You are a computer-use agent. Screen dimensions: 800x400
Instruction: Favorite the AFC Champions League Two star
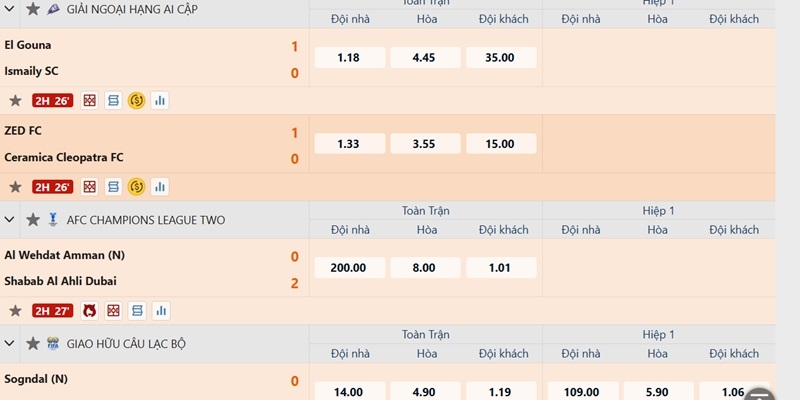(33, 220)
